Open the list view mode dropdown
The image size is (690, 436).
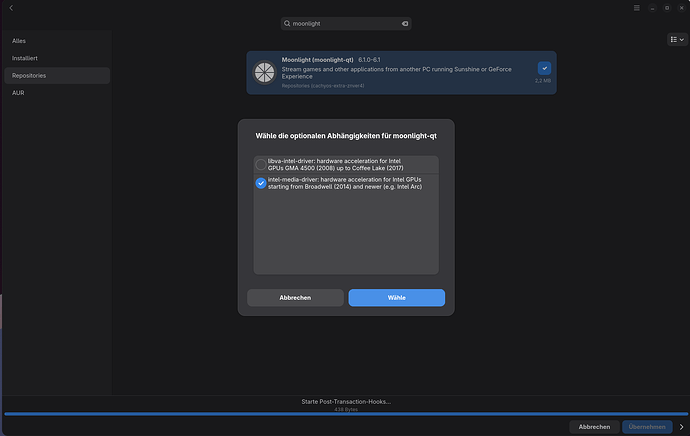[677, 40]
